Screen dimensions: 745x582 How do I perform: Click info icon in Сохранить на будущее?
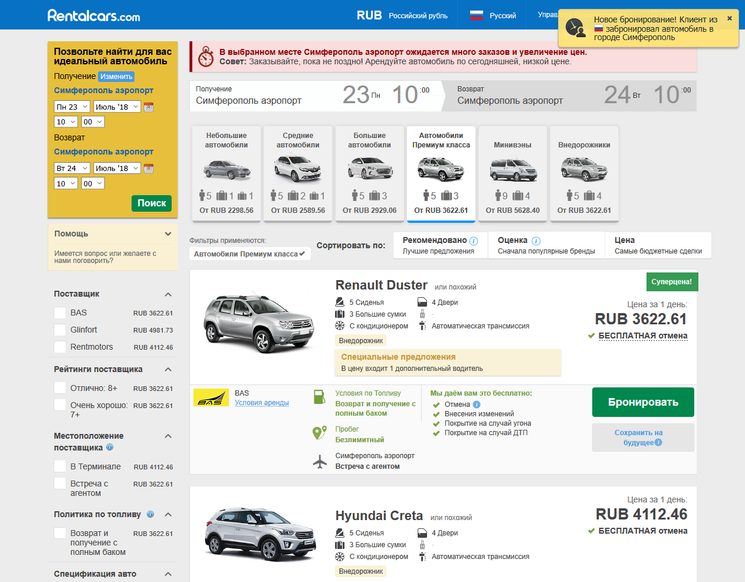(658, 442)
